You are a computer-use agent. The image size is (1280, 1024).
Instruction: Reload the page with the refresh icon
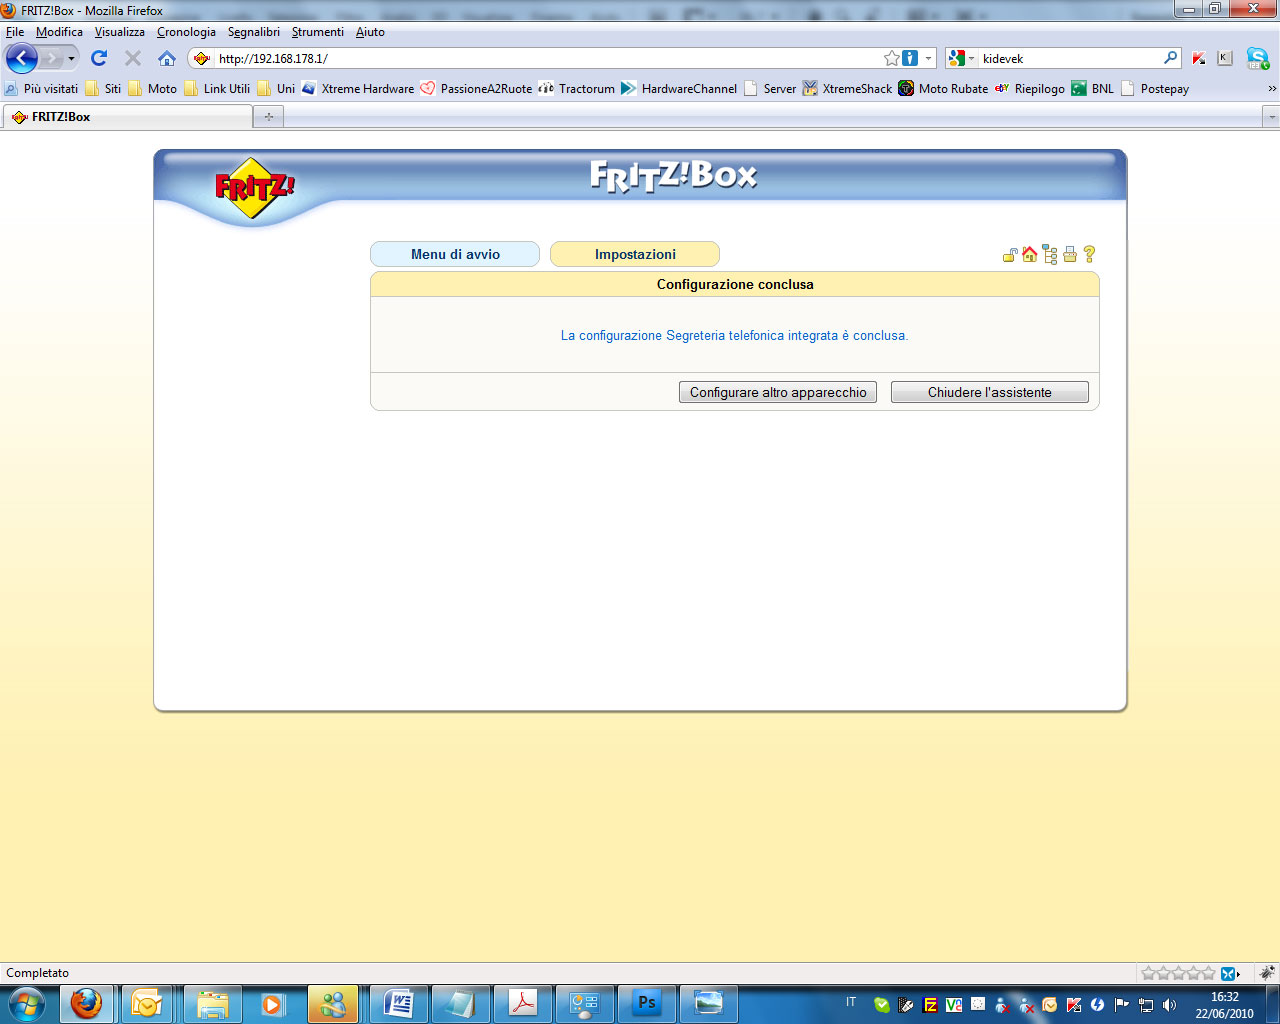(99, 58)
